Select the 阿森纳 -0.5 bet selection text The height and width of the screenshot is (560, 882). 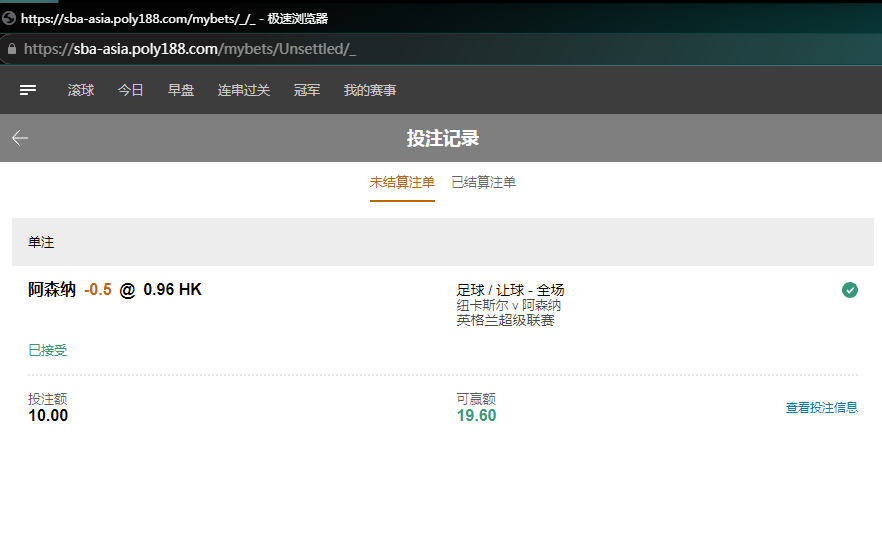(70, 290)
